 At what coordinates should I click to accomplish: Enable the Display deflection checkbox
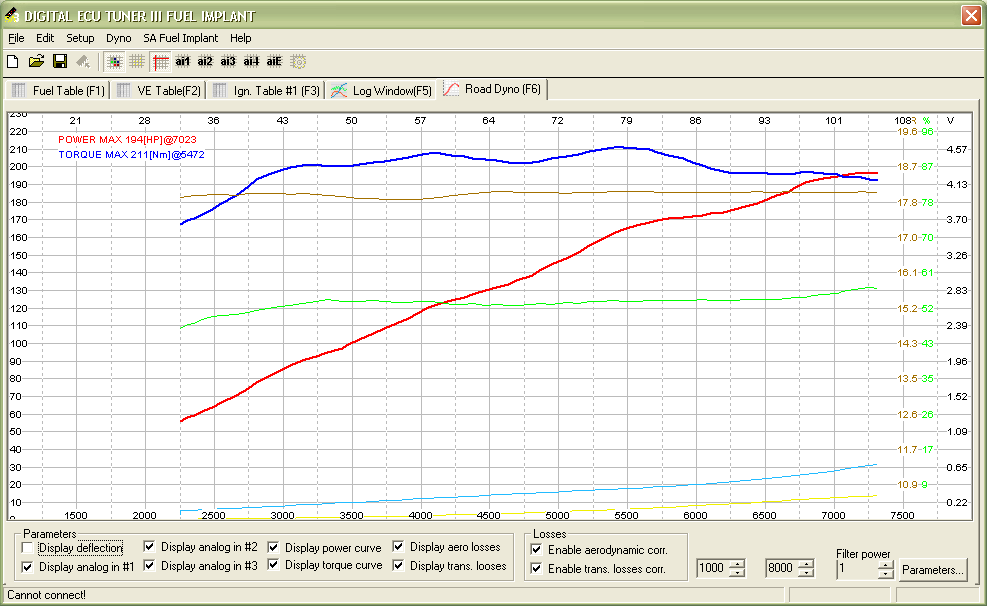(27, 548)
